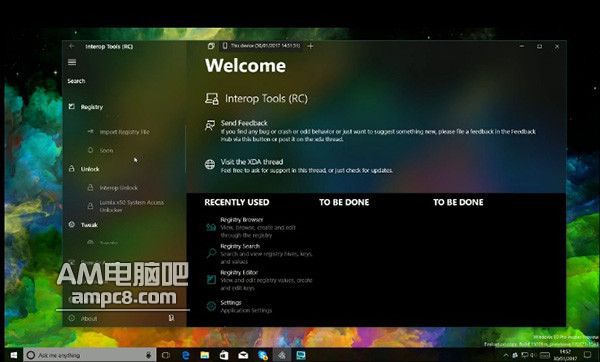Select the Search entry in the sidebar
Screen dimensions: 600x362
tap(77, 81)
